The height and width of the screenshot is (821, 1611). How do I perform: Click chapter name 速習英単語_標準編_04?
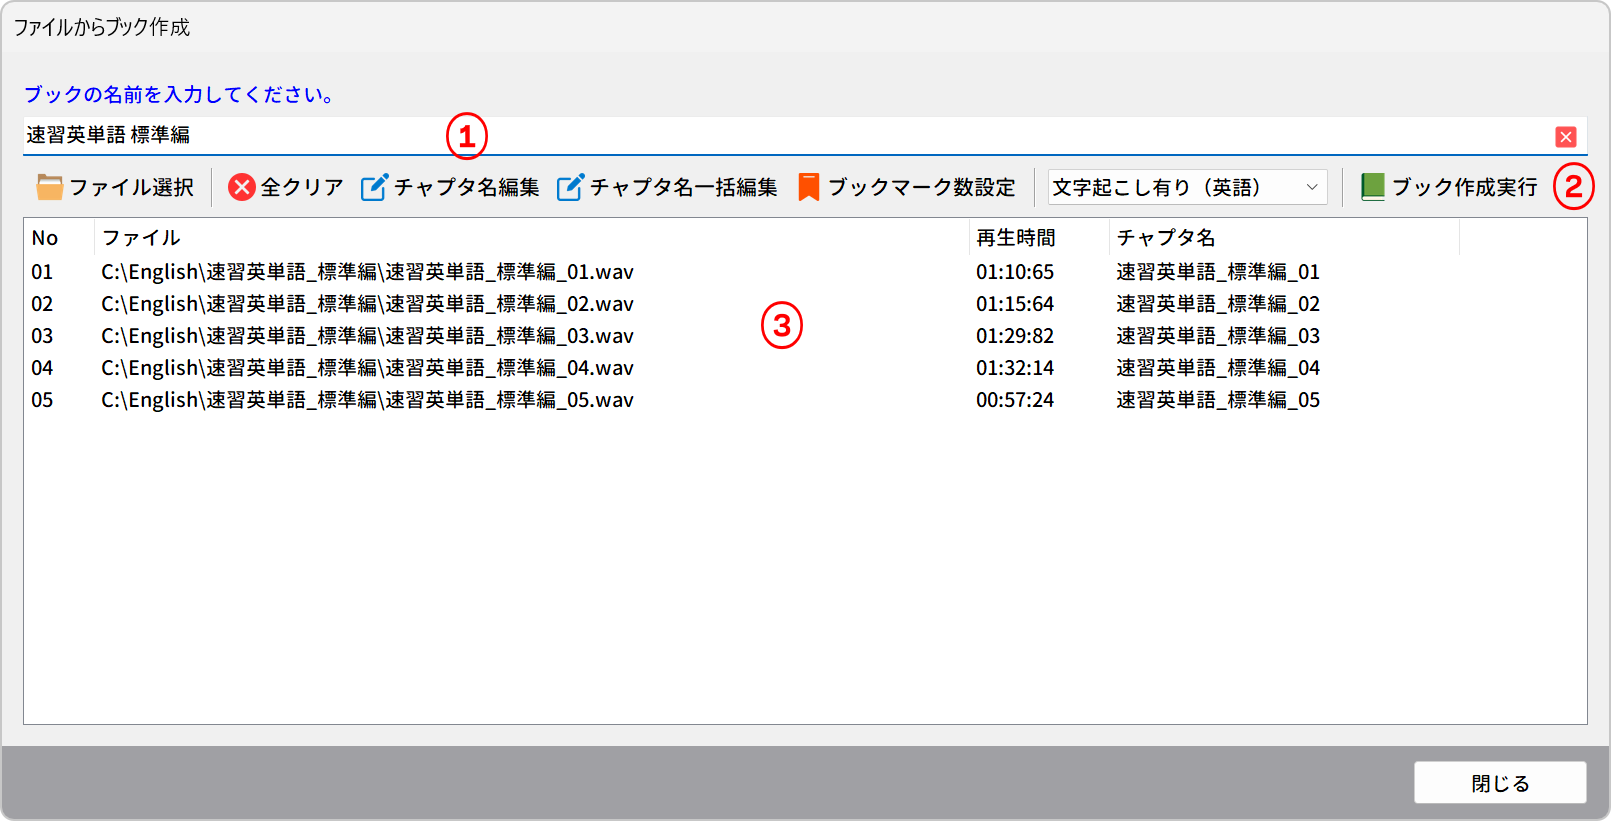point(1218,368)
